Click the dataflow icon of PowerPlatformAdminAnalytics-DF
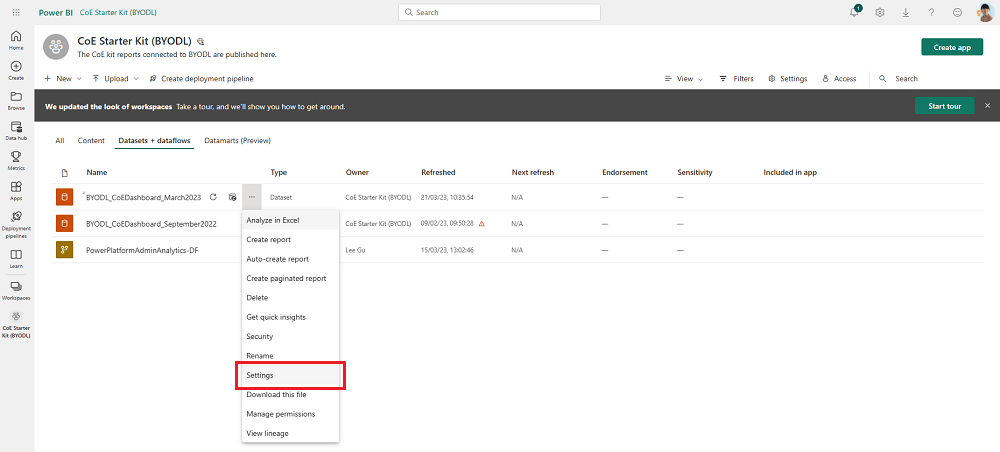The height and width of the screenshot is (452, 1000). pyautogui.click(x=64, y=250)
